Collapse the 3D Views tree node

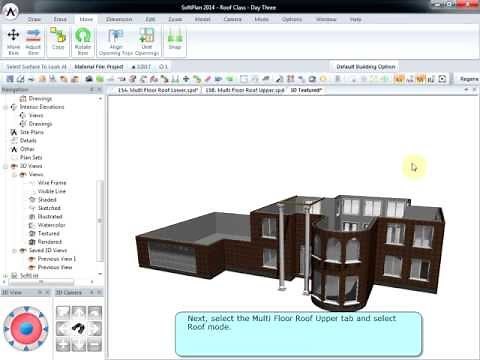point(6,166)
